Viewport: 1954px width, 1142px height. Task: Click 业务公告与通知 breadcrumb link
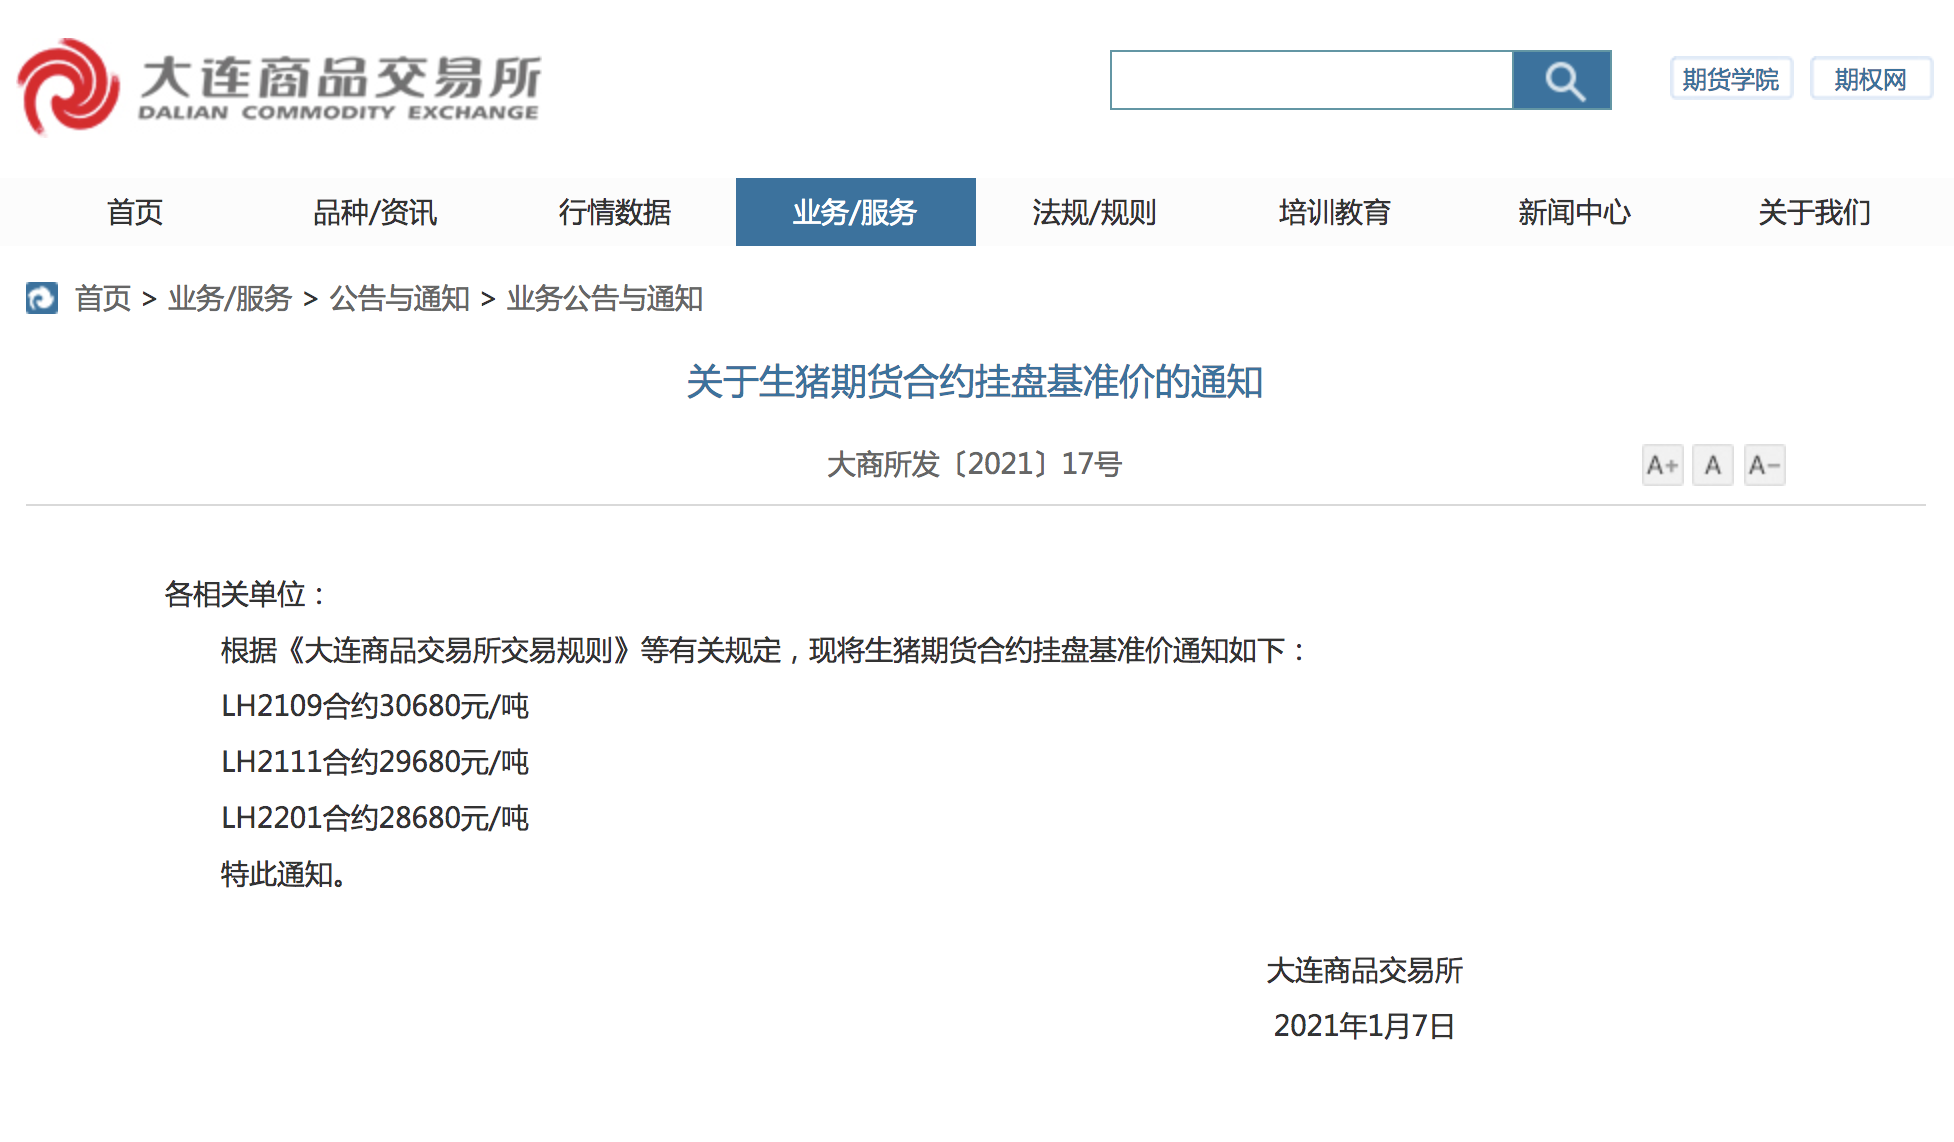coord(605,298)
